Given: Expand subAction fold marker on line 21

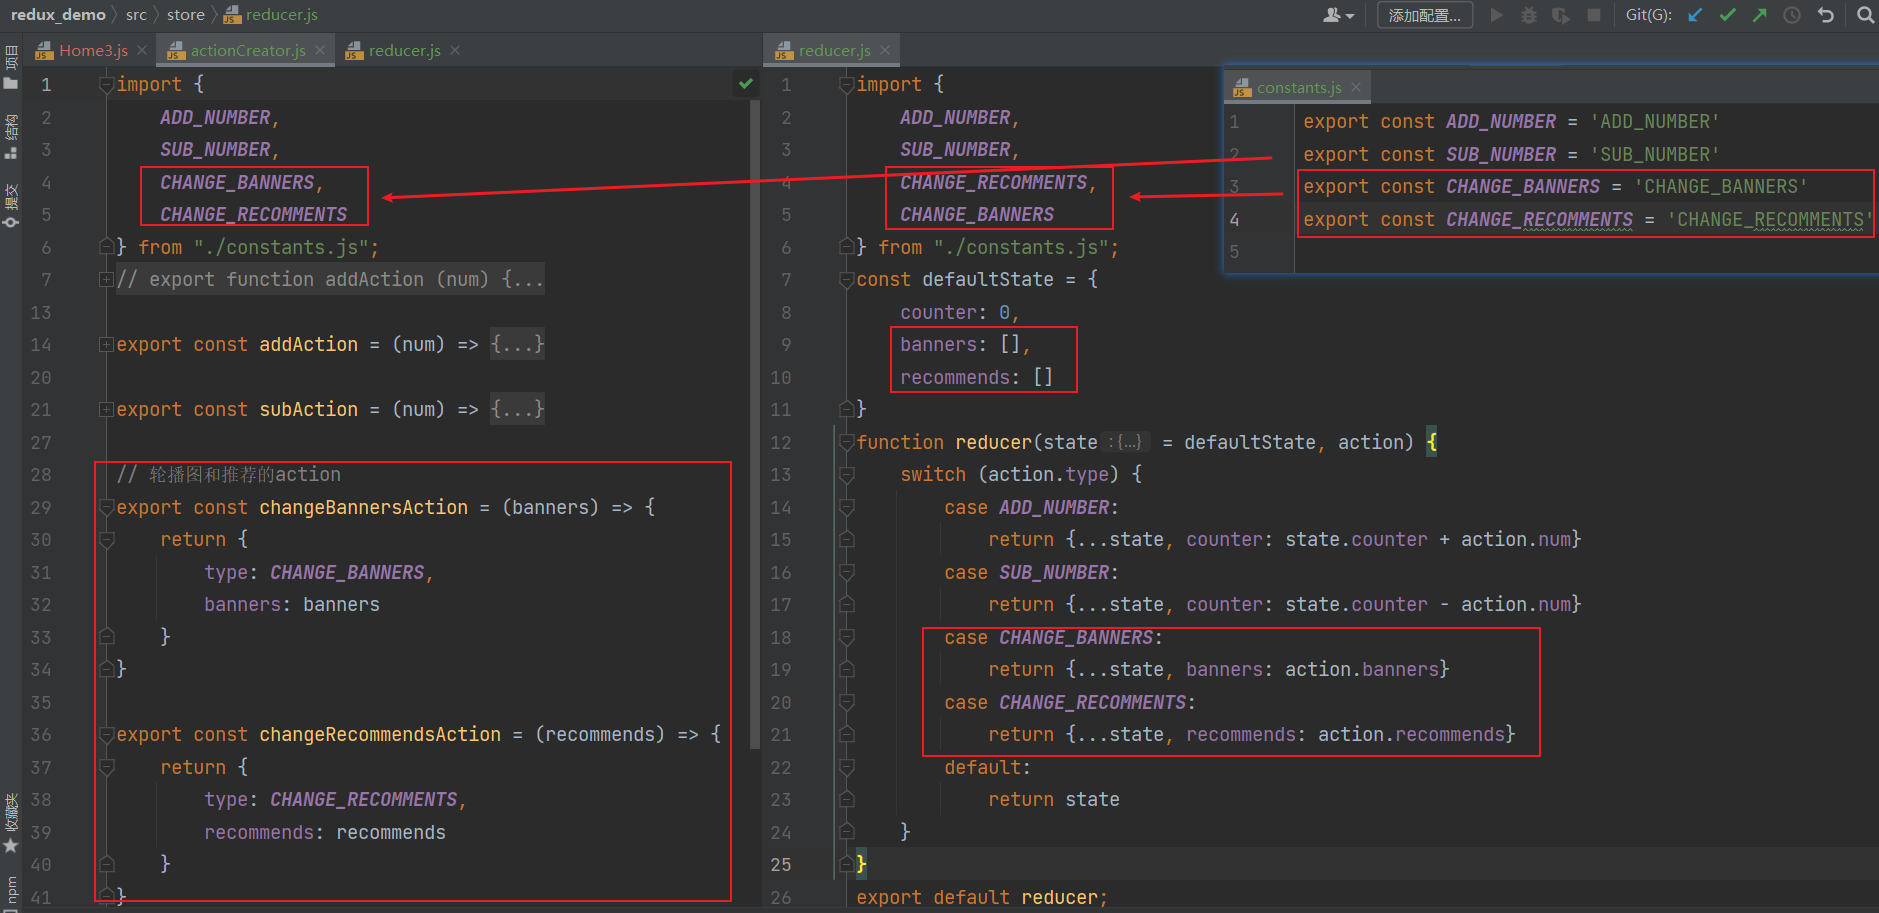Looking at the screenshot, I should click(106, 410).
